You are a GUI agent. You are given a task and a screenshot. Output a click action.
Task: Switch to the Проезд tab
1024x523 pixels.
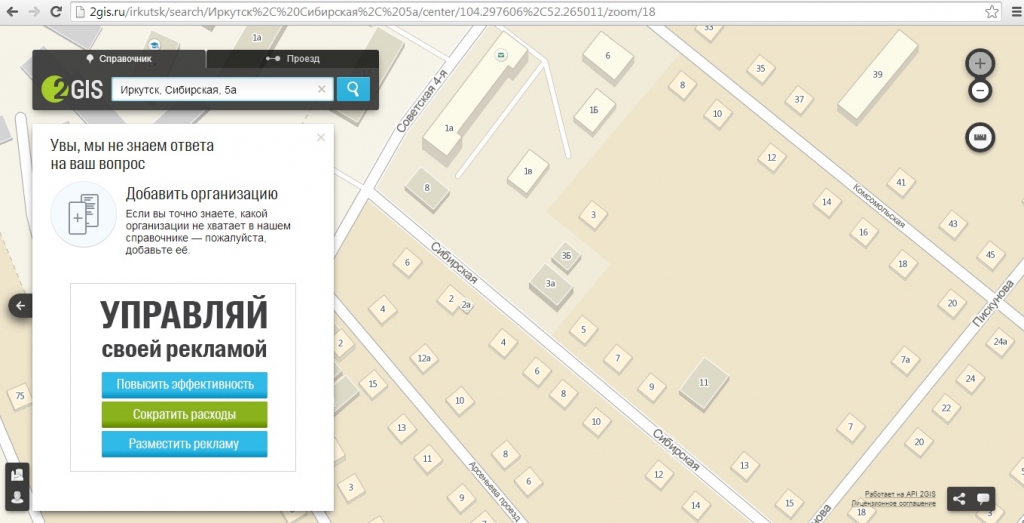293,59
